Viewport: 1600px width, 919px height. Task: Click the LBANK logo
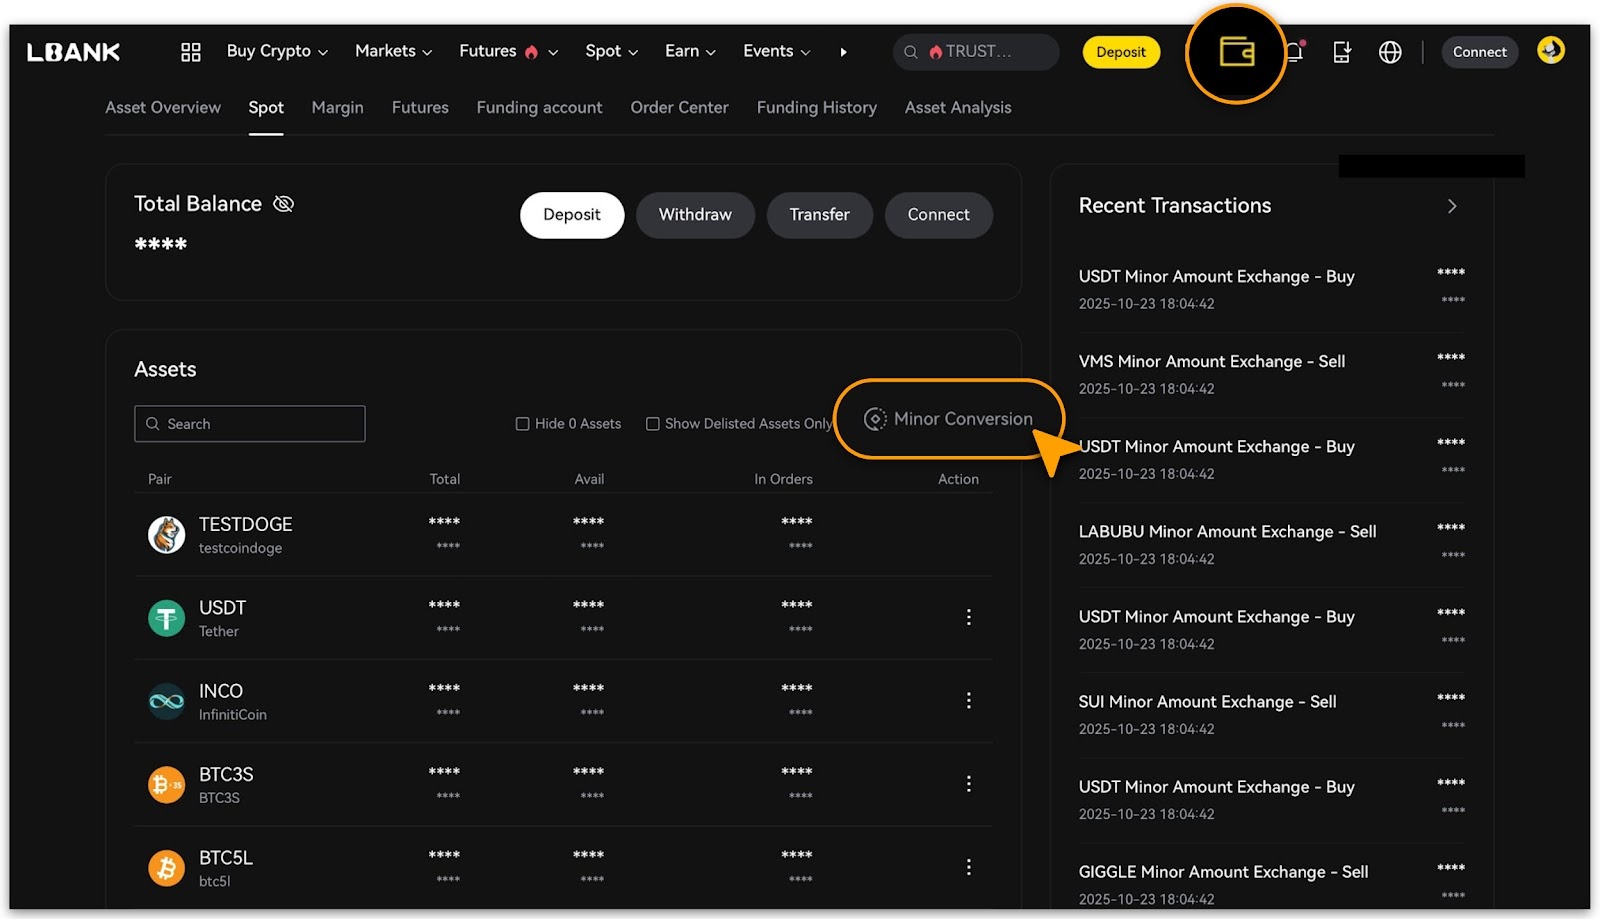coord(74,52)
